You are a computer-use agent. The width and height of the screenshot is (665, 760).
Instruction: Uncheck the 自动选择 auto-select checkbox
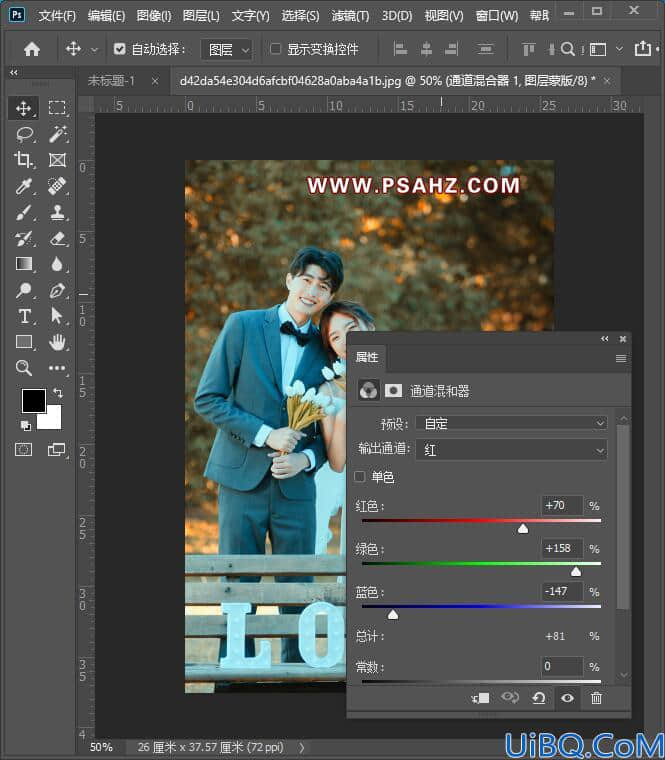tap(119, 48)
